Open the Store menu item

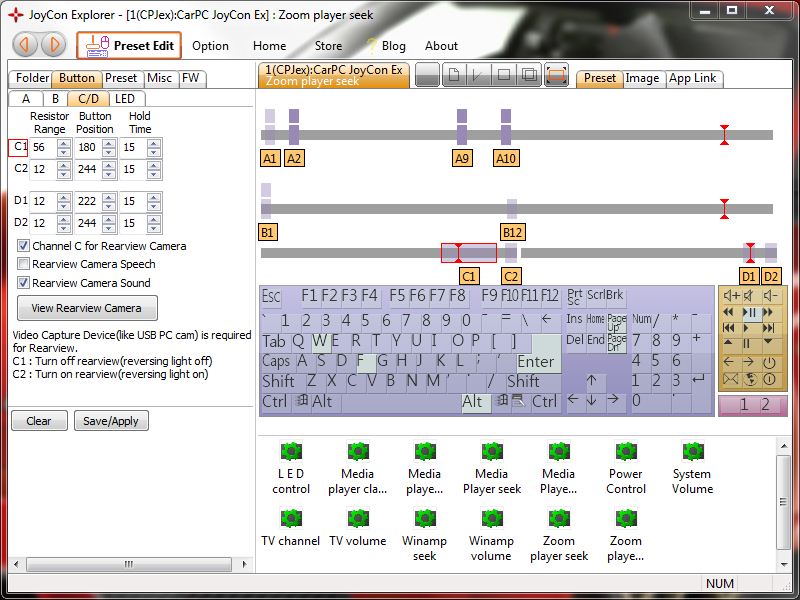pos(328,46)
